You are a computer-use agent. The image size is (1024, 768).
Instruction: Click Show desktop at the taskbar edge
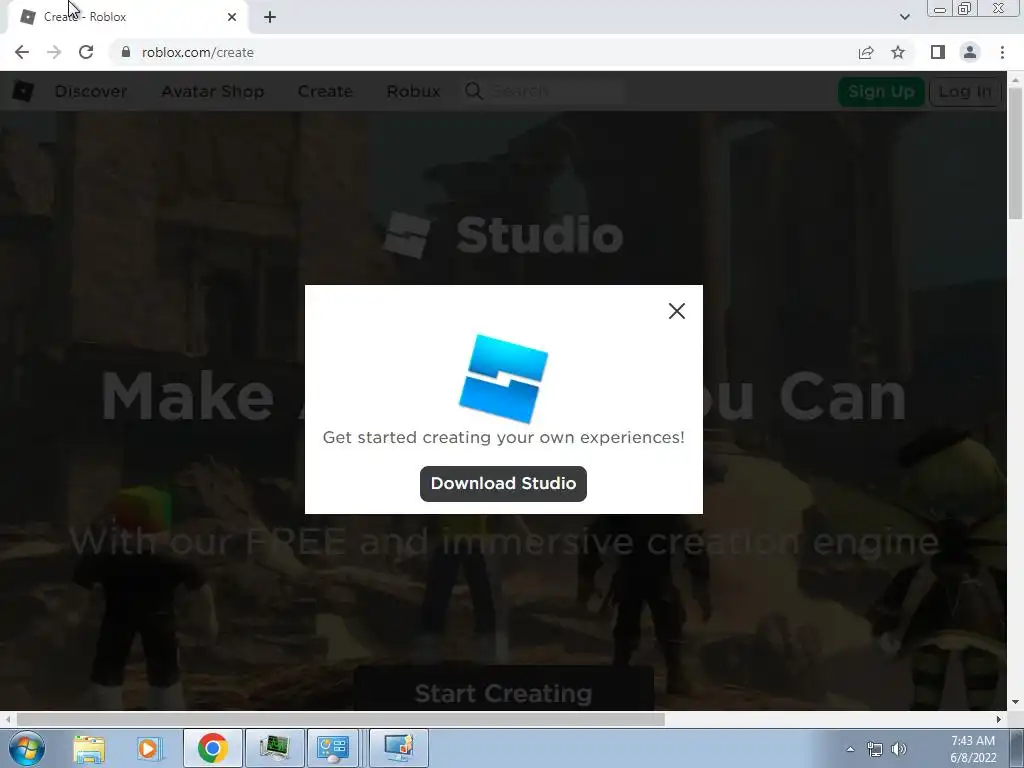1017,748
